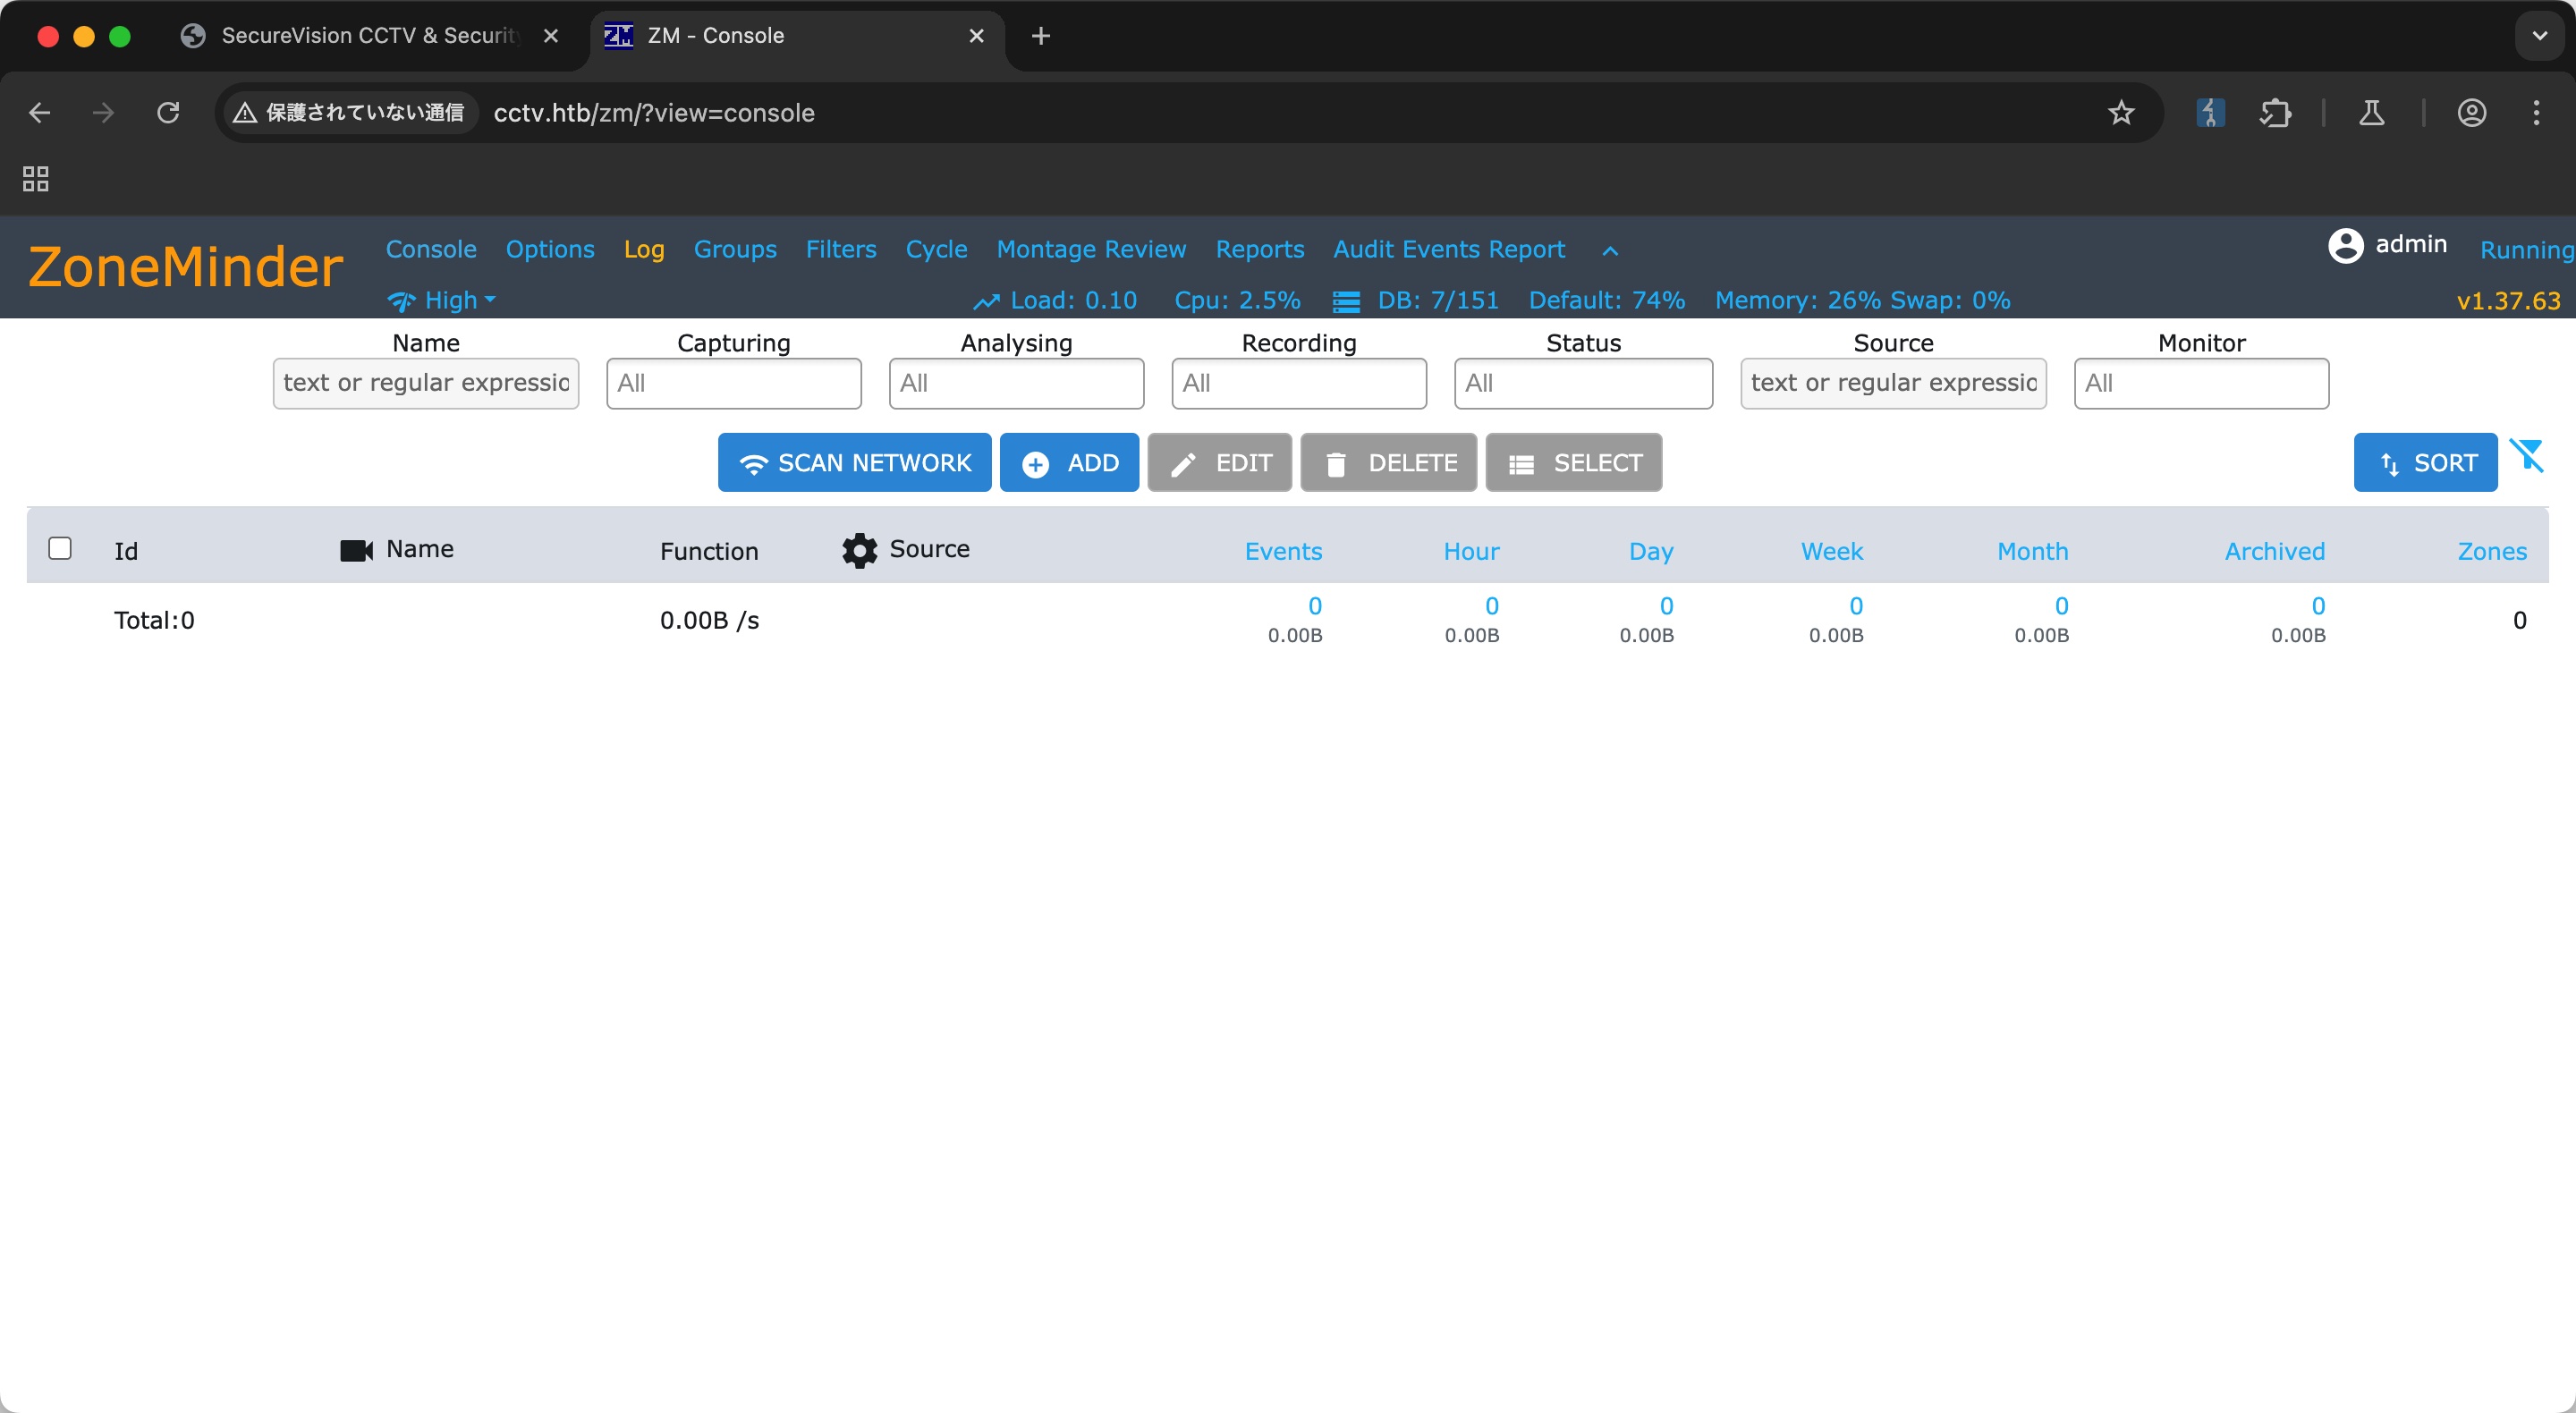Open the High bandwidth dropdown
The image size is (2576, 1413).
(x=441, y=300)
